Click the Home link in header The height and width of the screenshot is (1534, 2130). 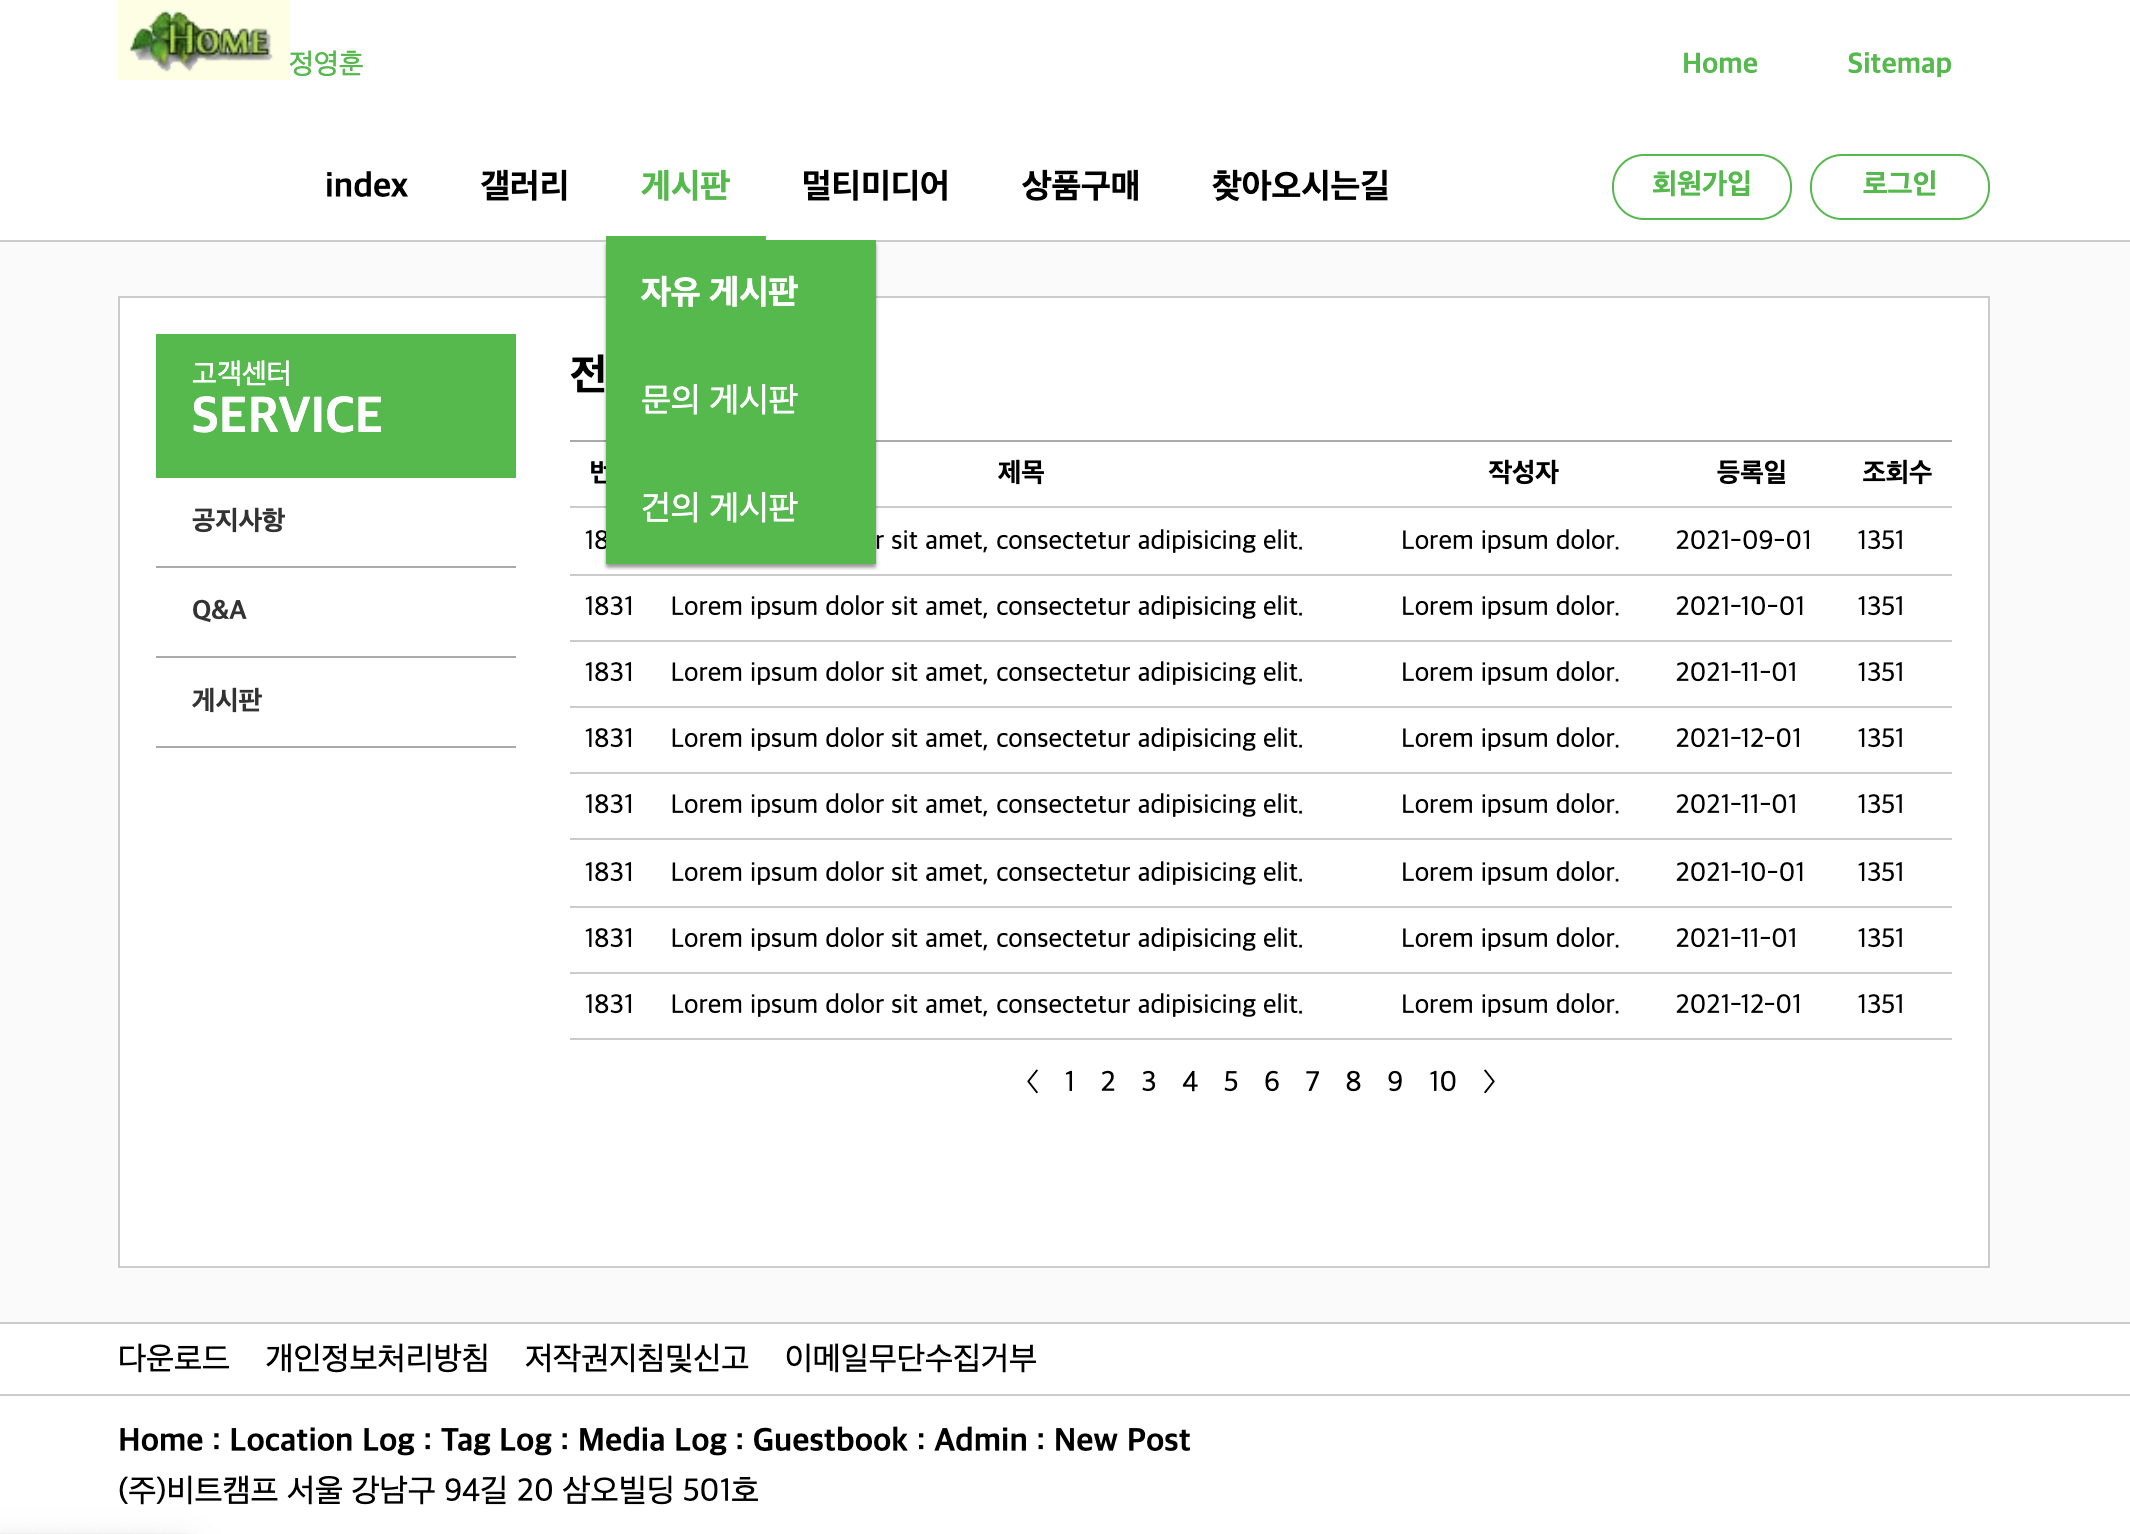pyautogui.click(x=1719, y=63)
